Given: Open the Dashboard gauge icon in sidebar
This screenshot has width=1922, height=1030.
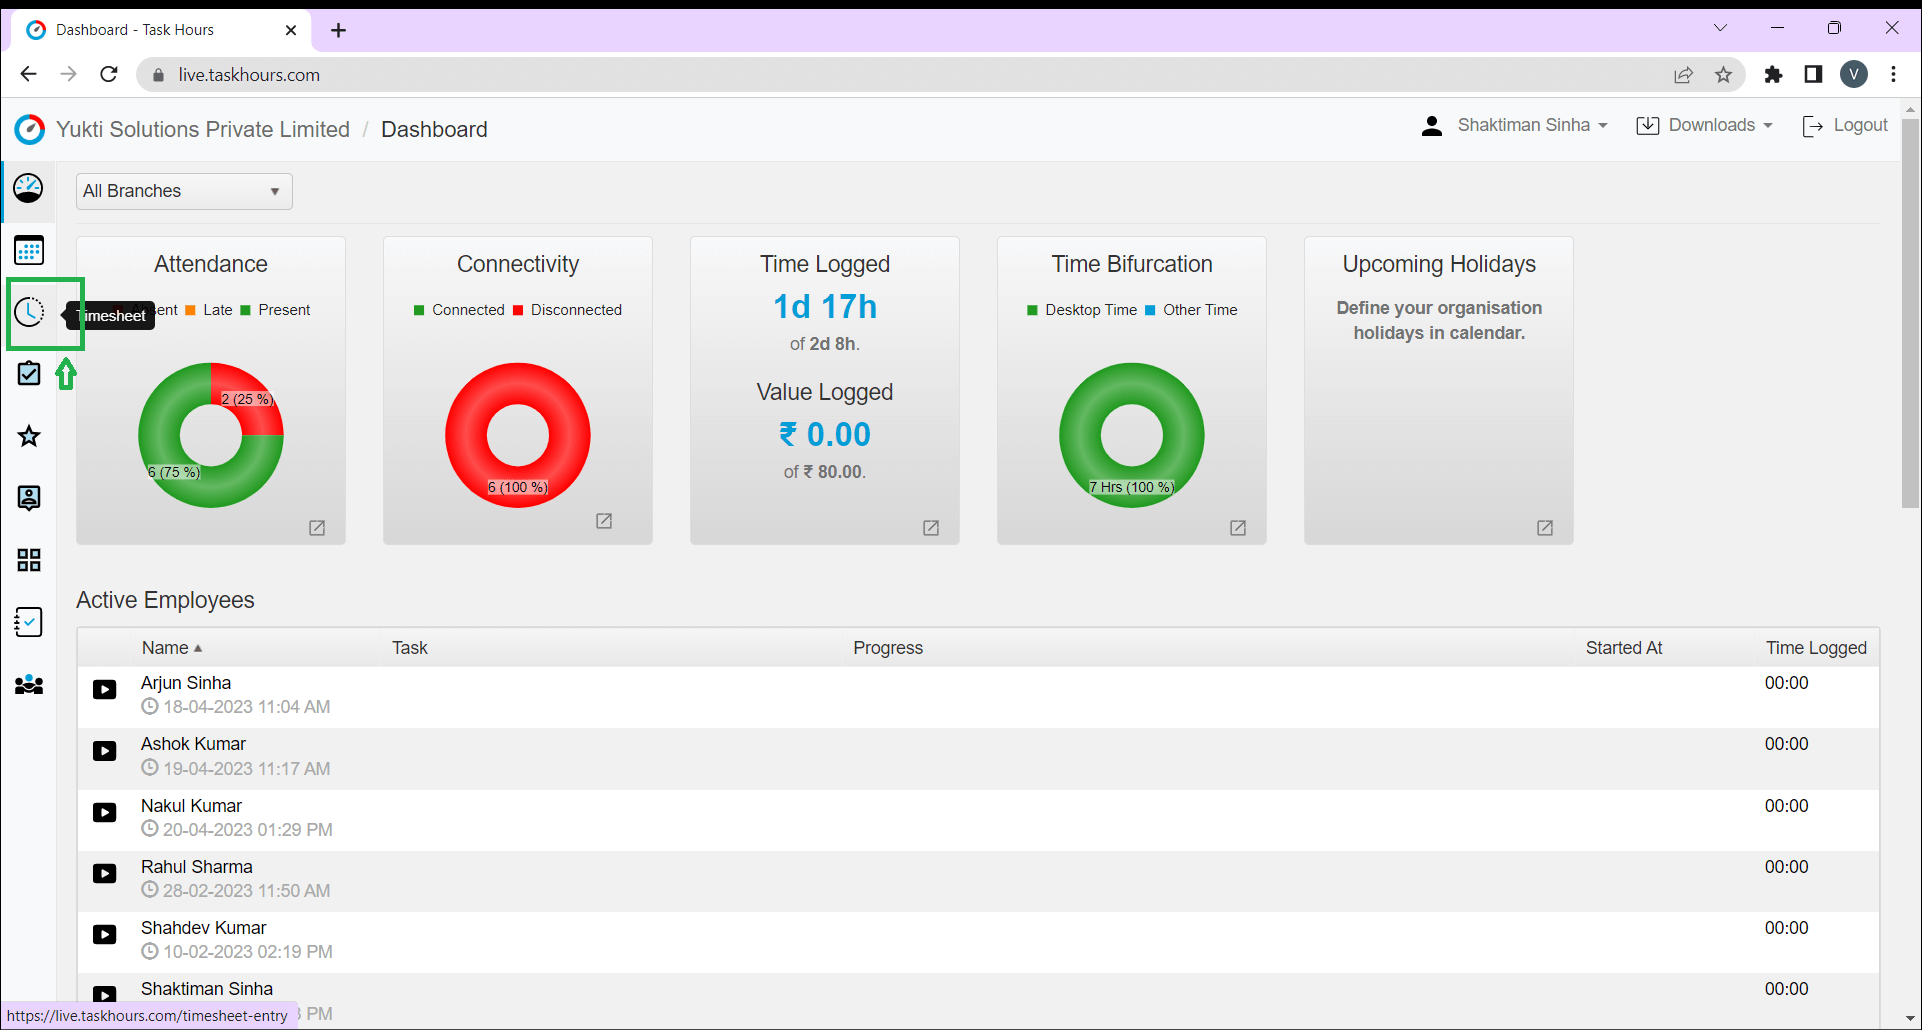Looking at the screenshot, I should click(29, 188).
